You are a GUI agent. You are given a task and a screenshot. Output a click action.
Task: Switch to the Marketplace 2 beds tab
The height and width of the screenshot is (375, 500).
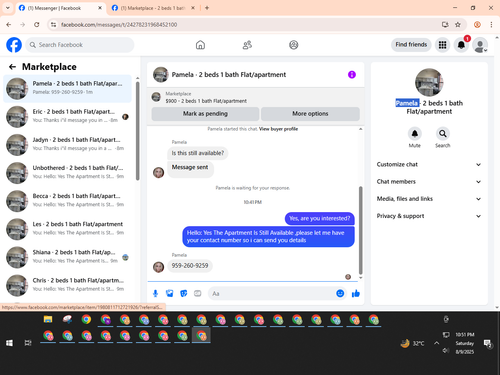(x=153, y=8)
